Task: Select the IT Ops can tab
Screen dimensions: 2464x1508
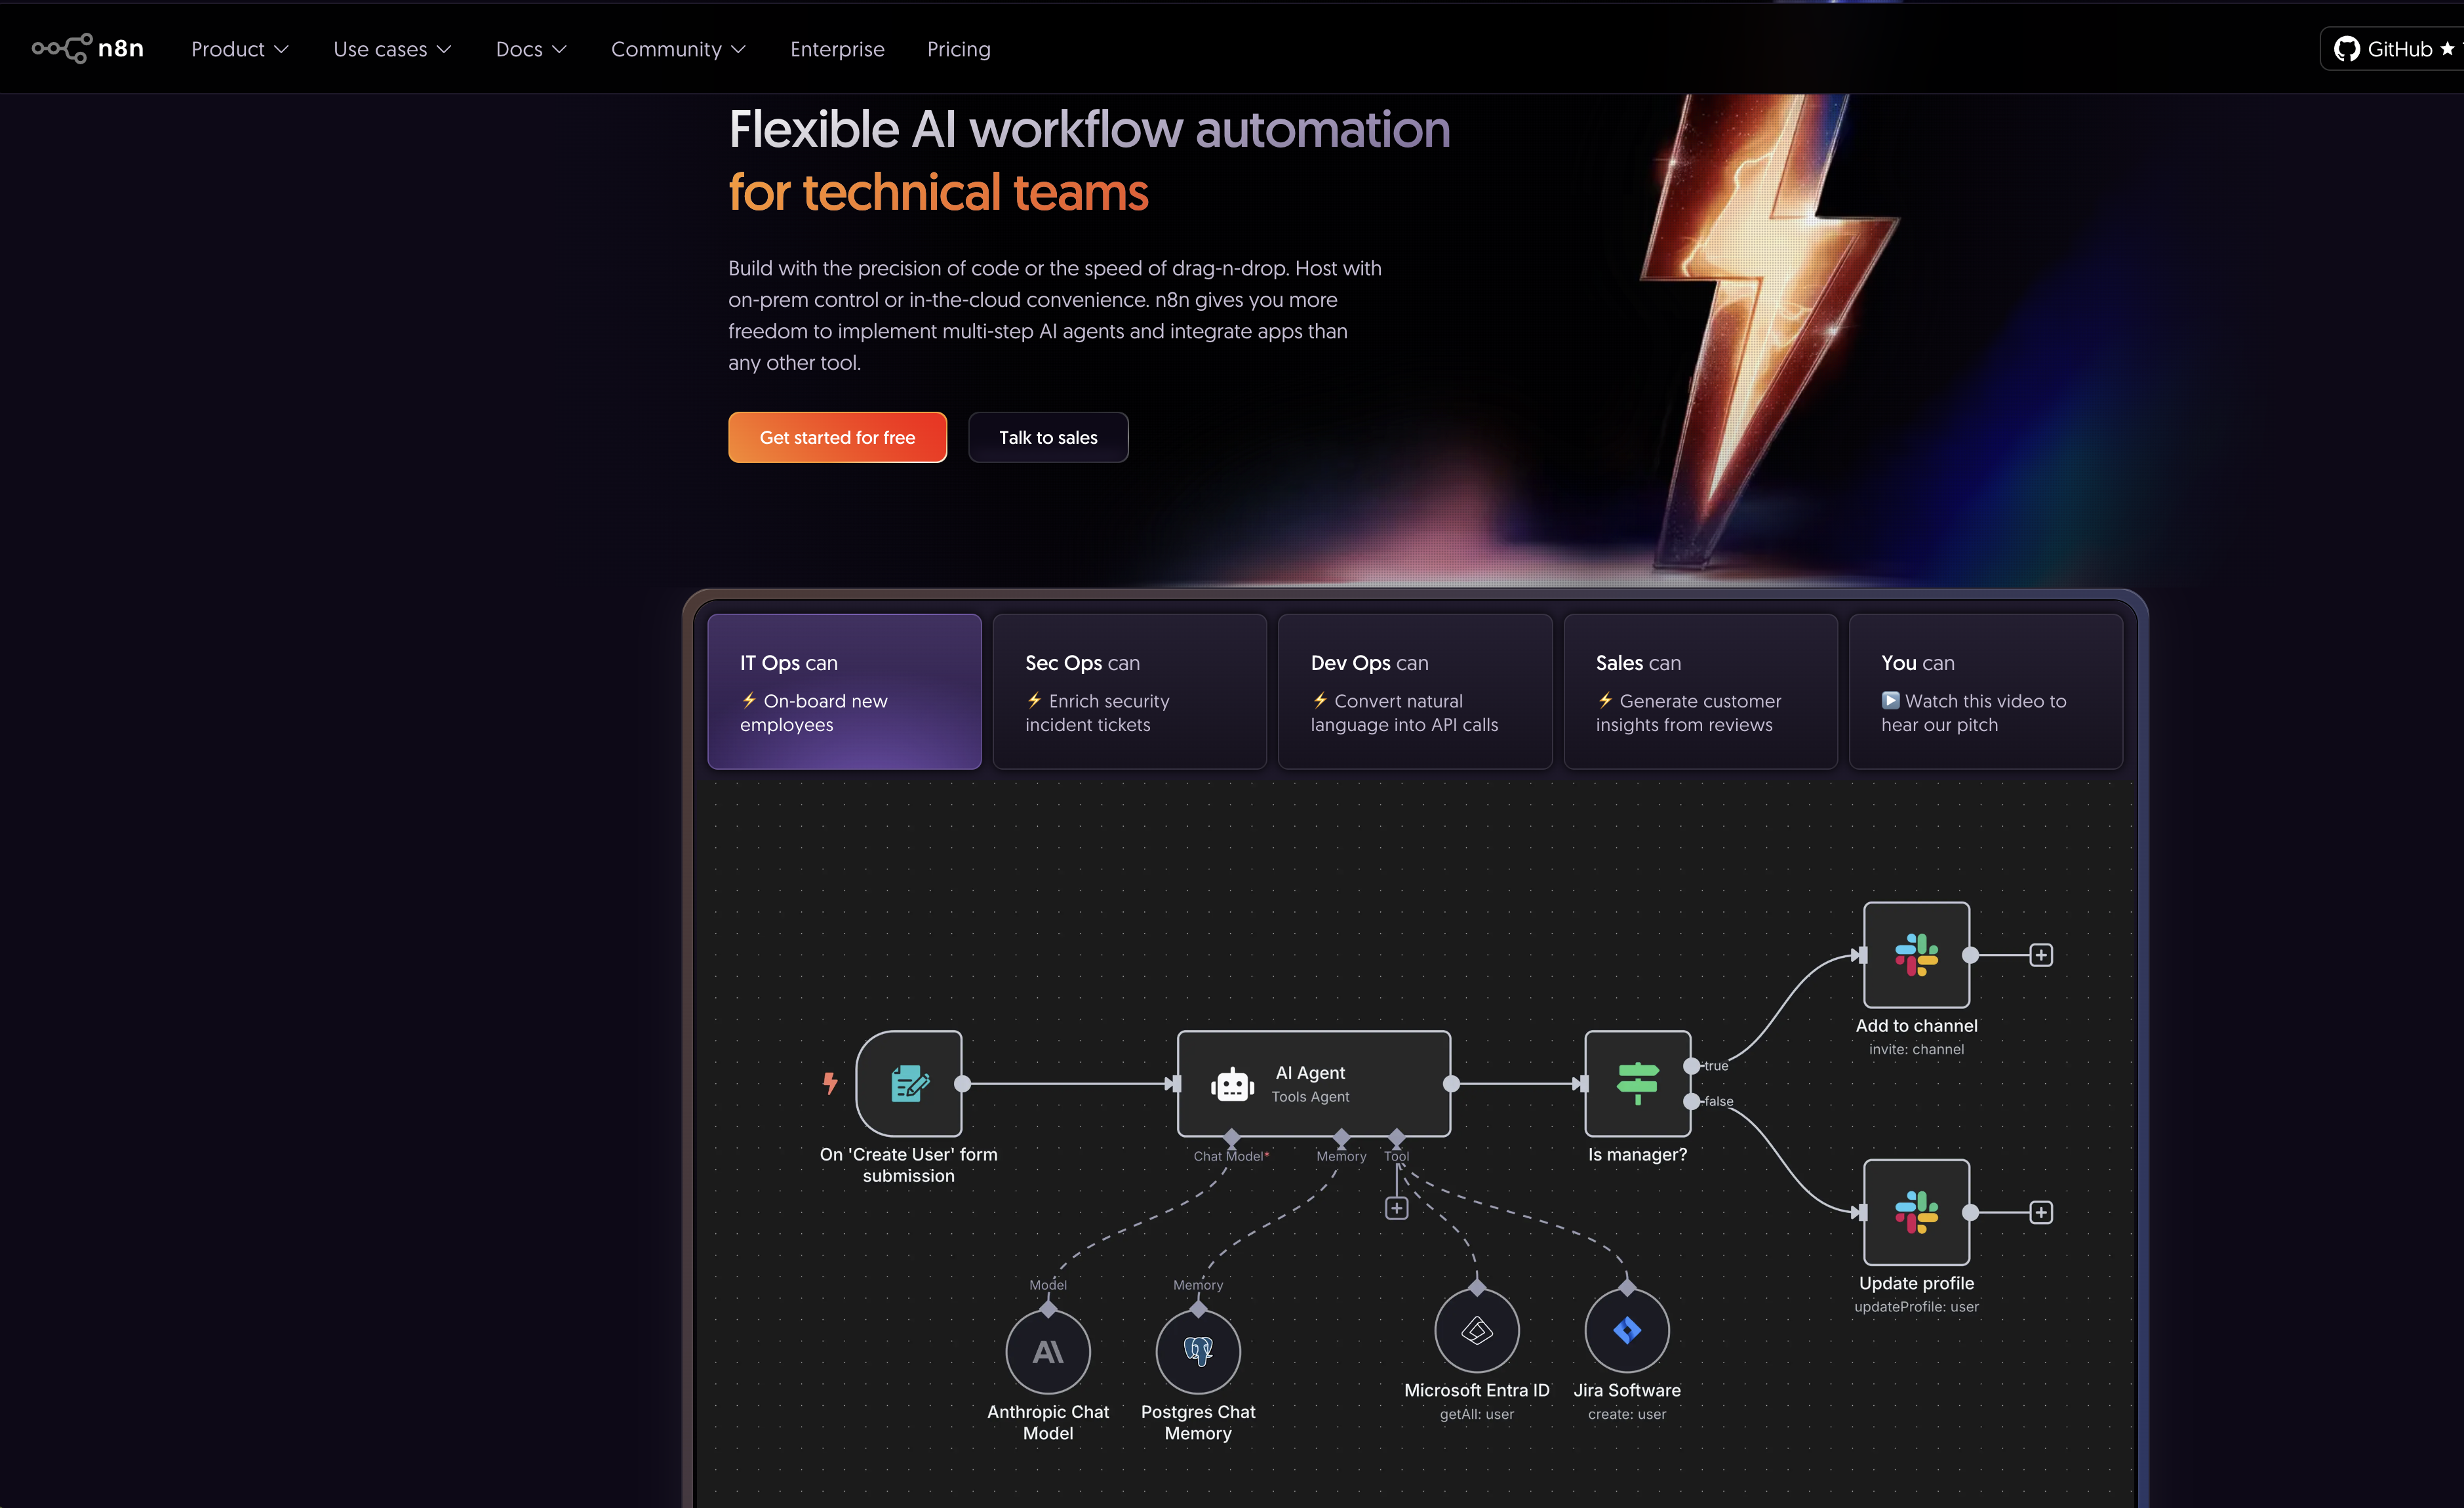Action: click(844, 691)
